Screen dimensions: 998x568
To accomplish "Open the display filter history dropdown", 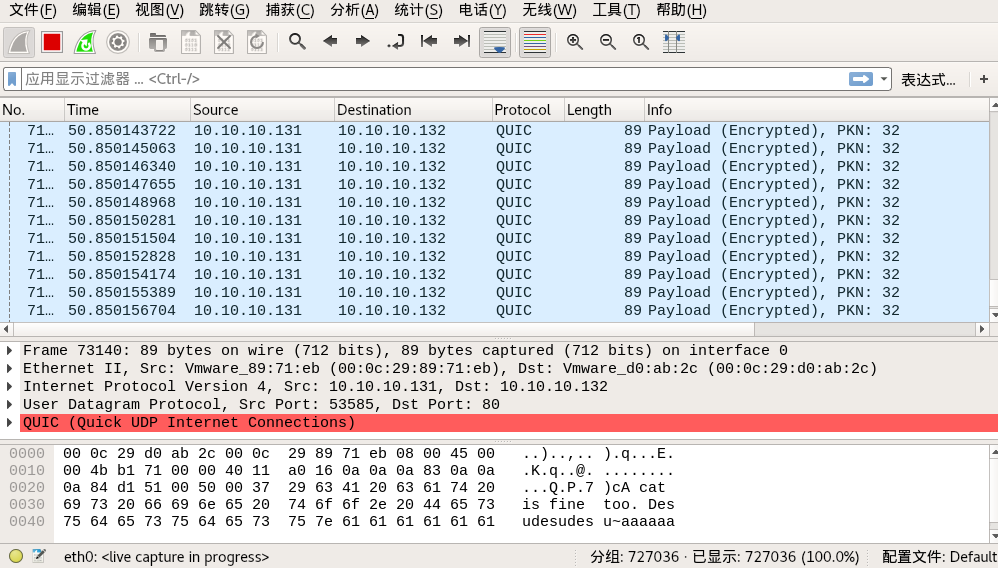I will (x=883, y=79).
